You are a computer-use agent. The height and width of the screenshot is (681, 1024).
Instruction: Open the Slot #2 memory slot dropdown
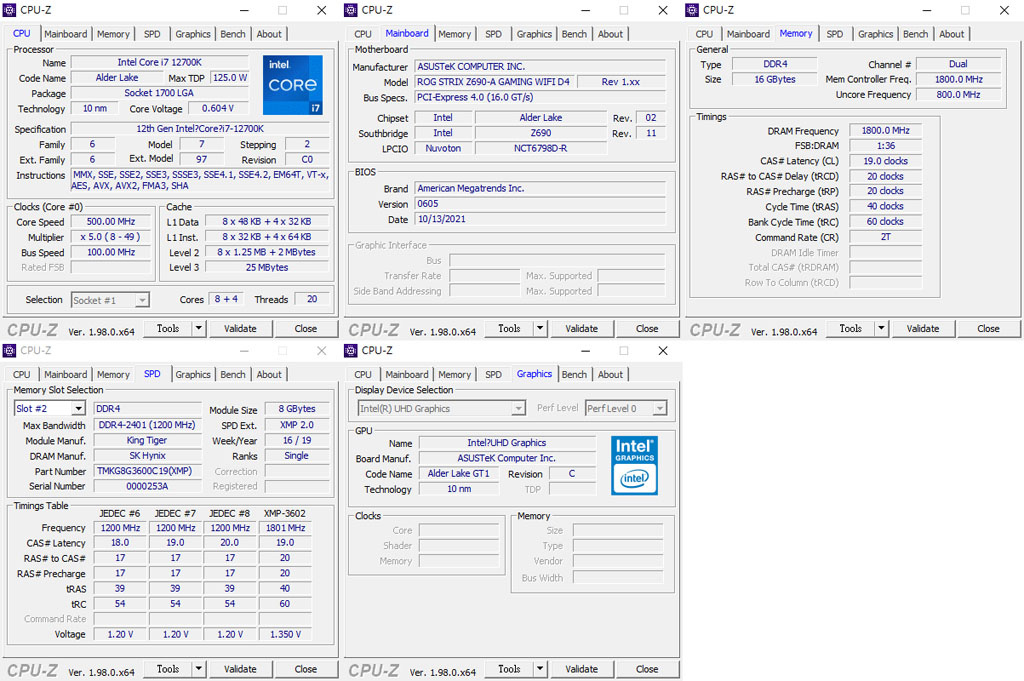(x=78, y=409)
